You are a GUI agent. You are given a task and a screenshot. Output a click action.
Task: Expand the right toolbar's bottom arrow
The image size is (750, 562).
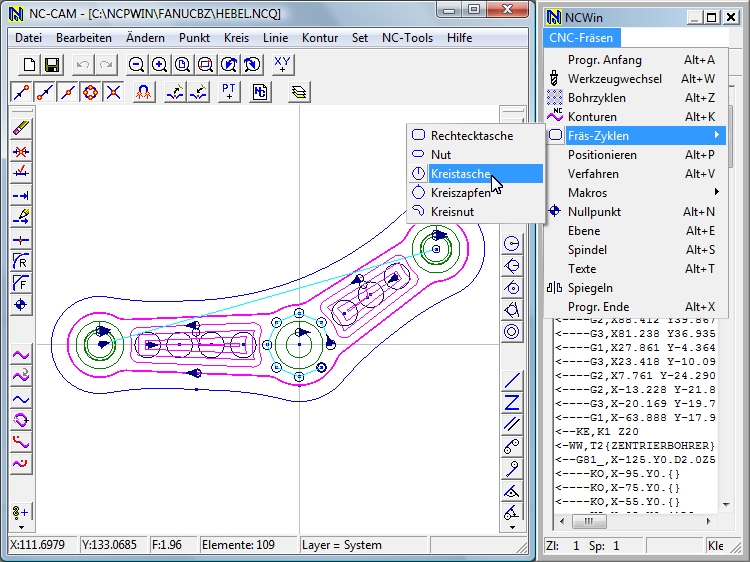pyautogui.click(x=512, y=527)
